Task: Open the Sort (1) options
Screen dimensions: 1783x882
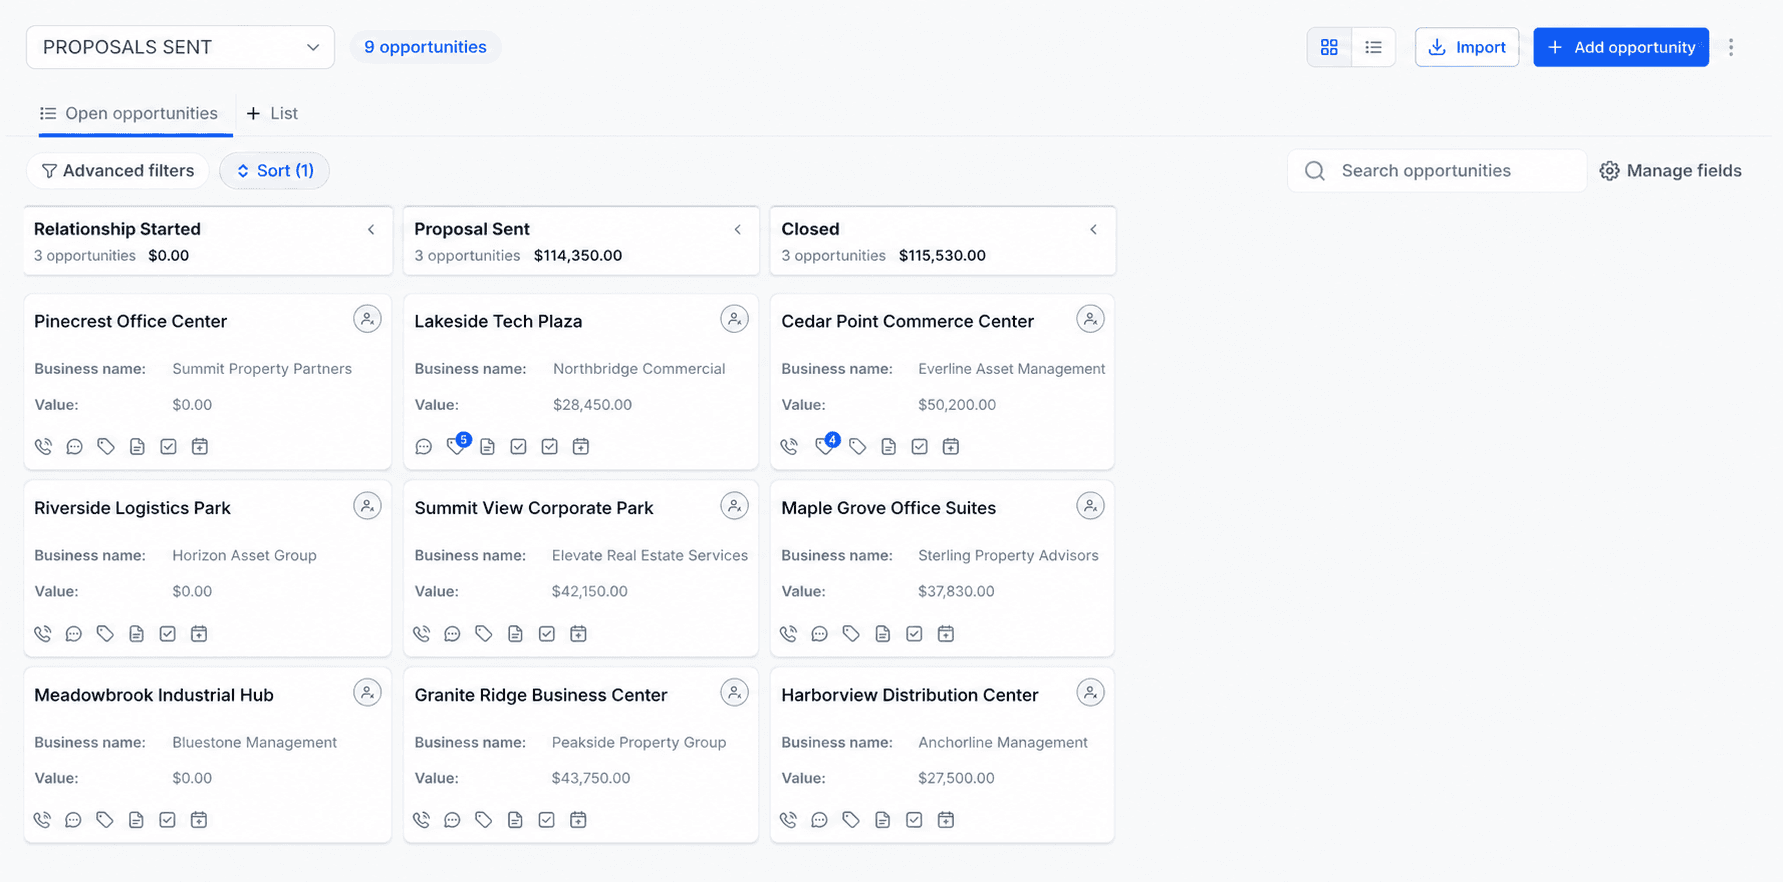Action: coord(275,171)
